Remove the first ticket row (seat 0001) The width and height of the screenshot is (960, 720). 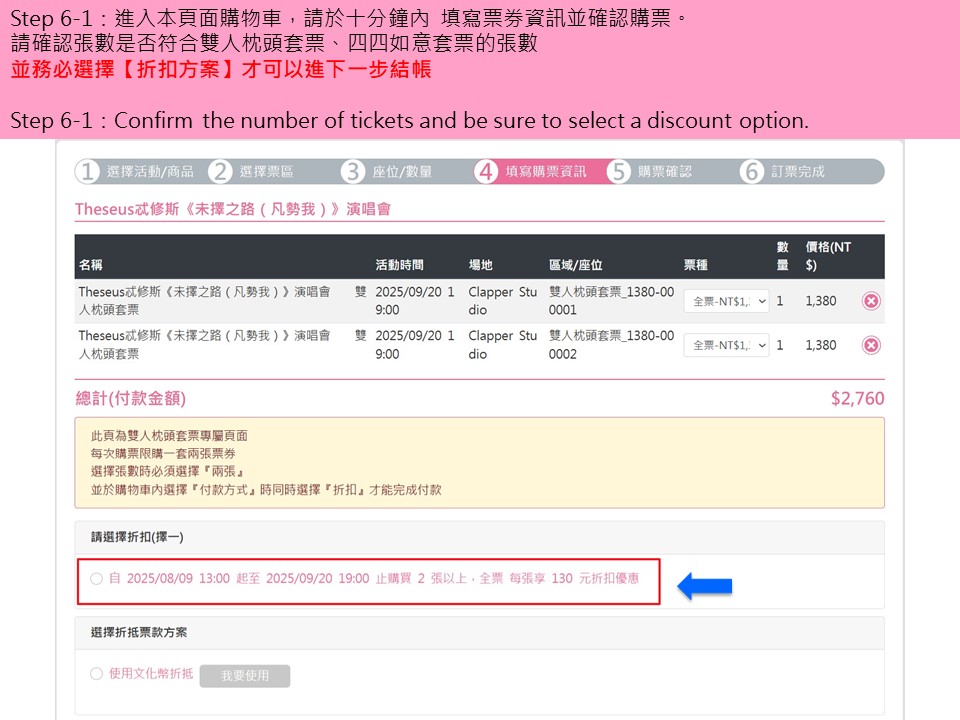pyautogui.click(x=871, y=301)
